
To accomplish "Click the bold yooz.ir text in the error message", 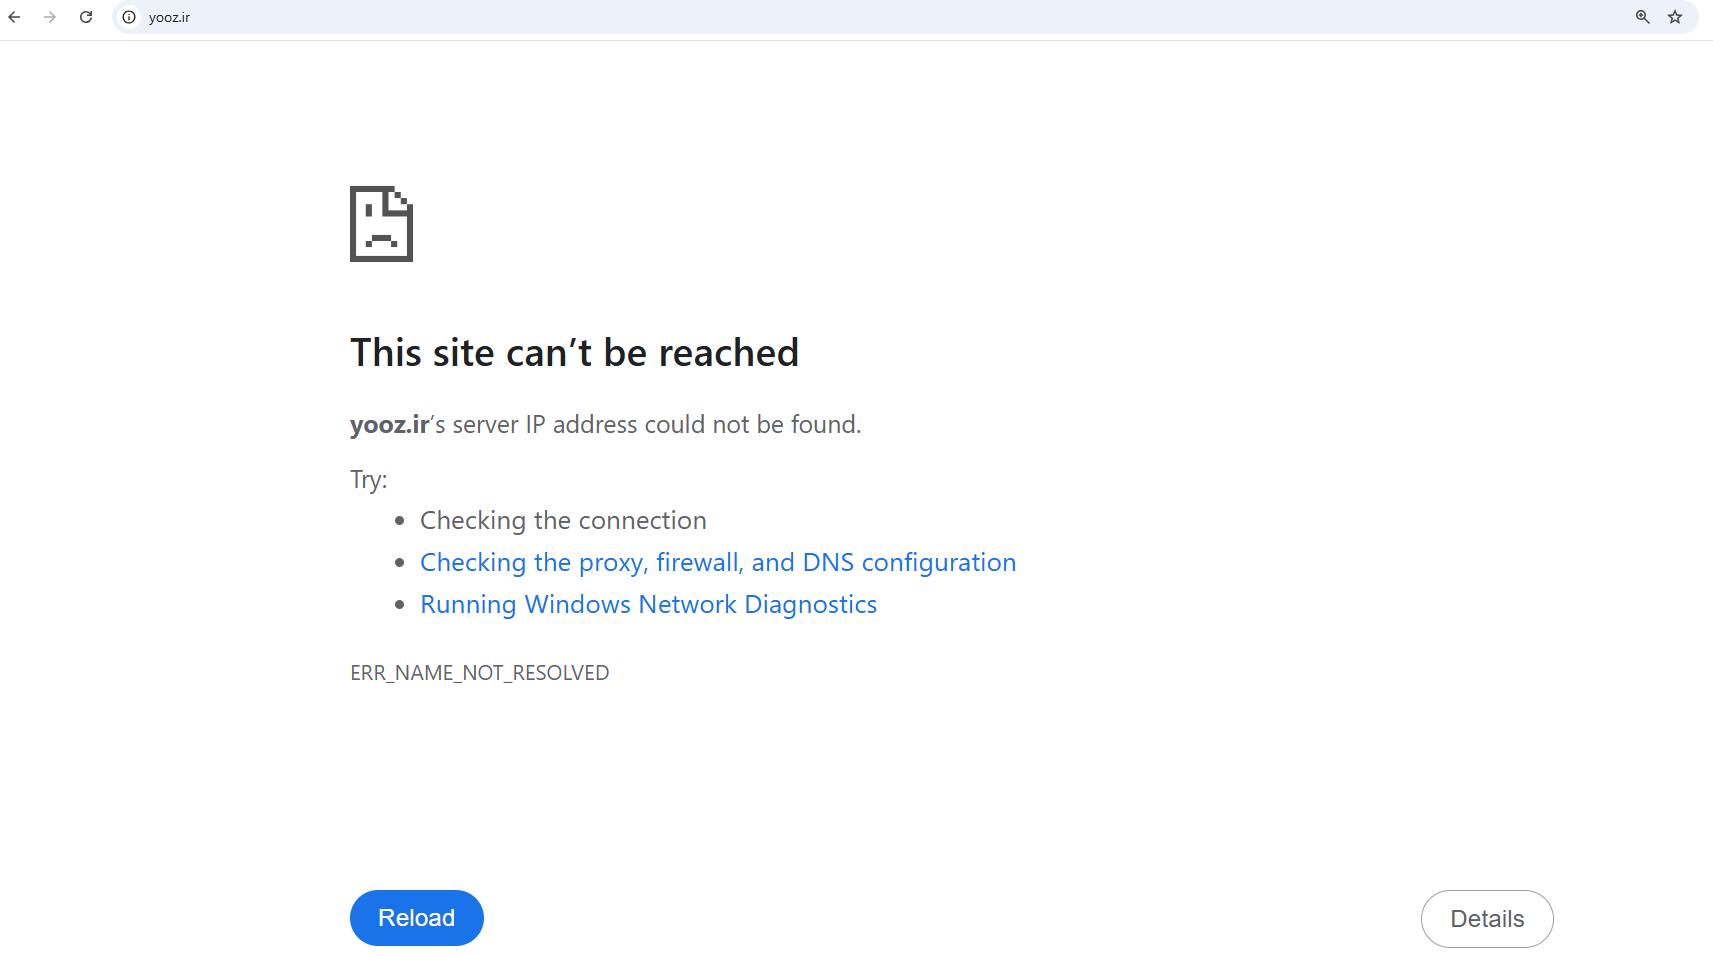I will point(389,425).
